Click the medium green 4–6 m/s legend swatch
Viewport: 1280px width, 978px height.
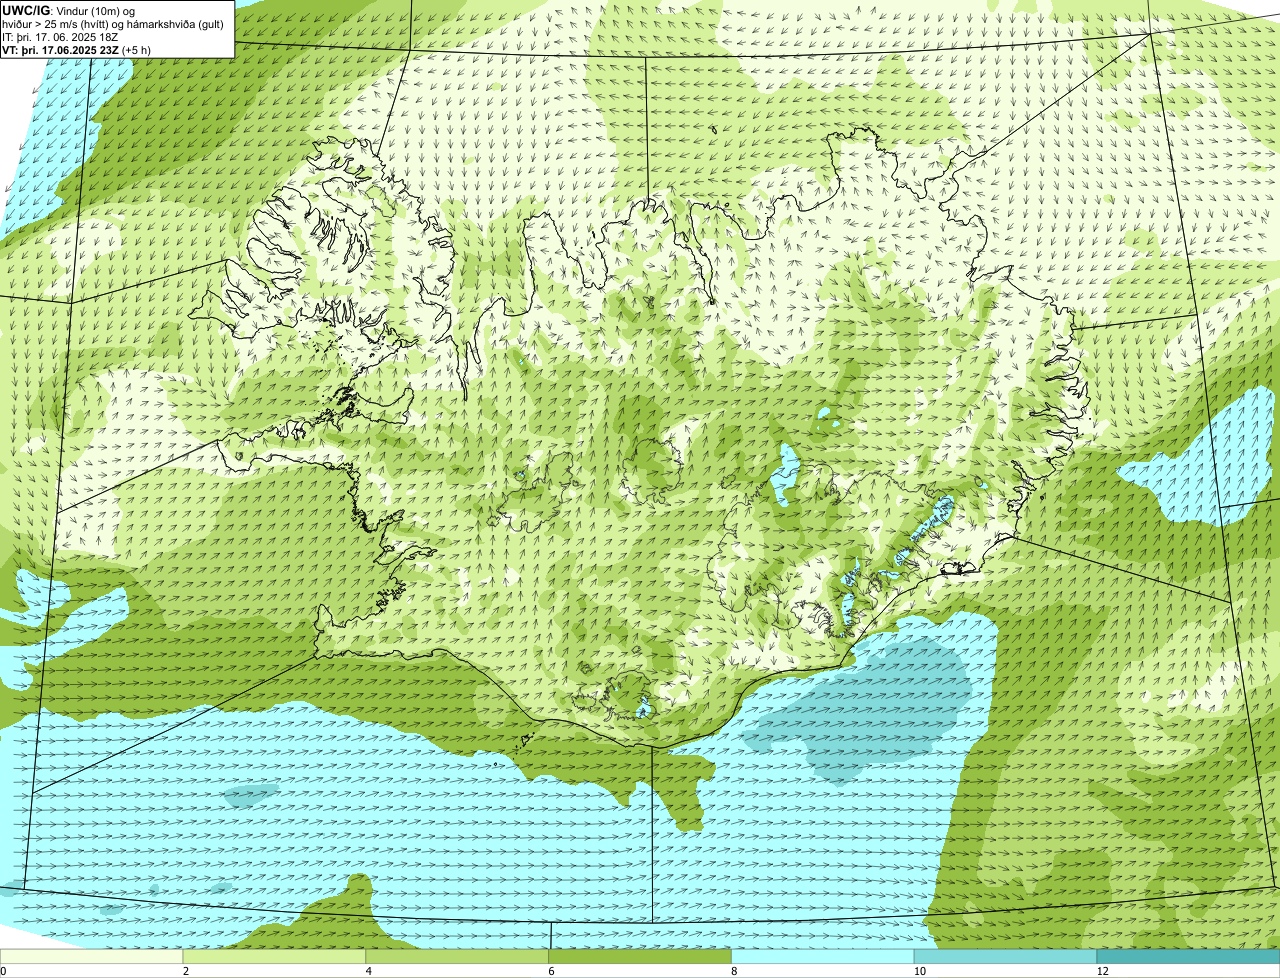[458, 957]
